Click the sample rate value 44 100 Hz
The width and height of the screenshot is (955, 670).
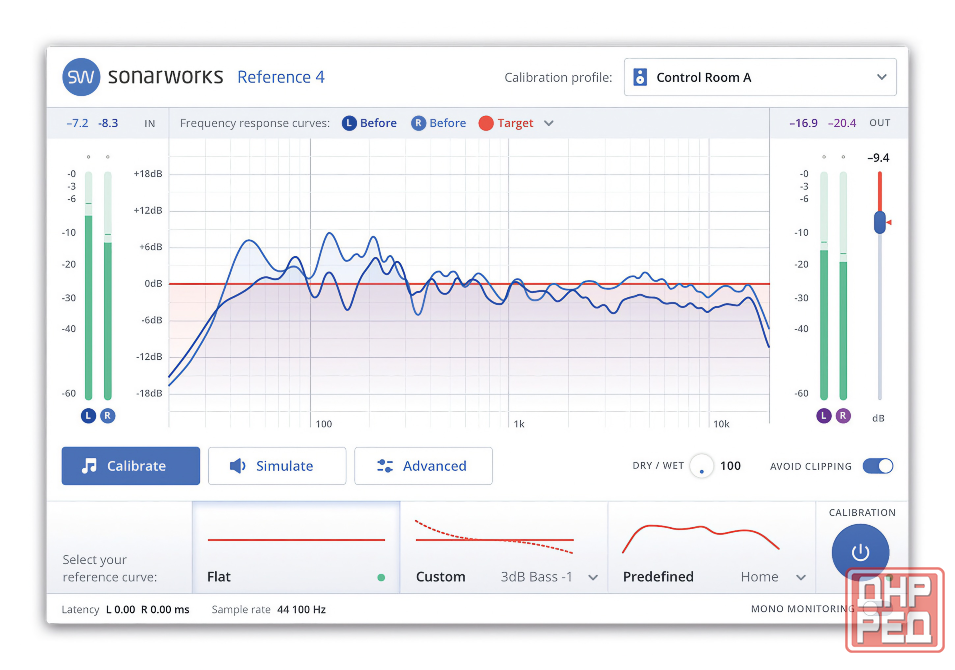click(301, 610)
